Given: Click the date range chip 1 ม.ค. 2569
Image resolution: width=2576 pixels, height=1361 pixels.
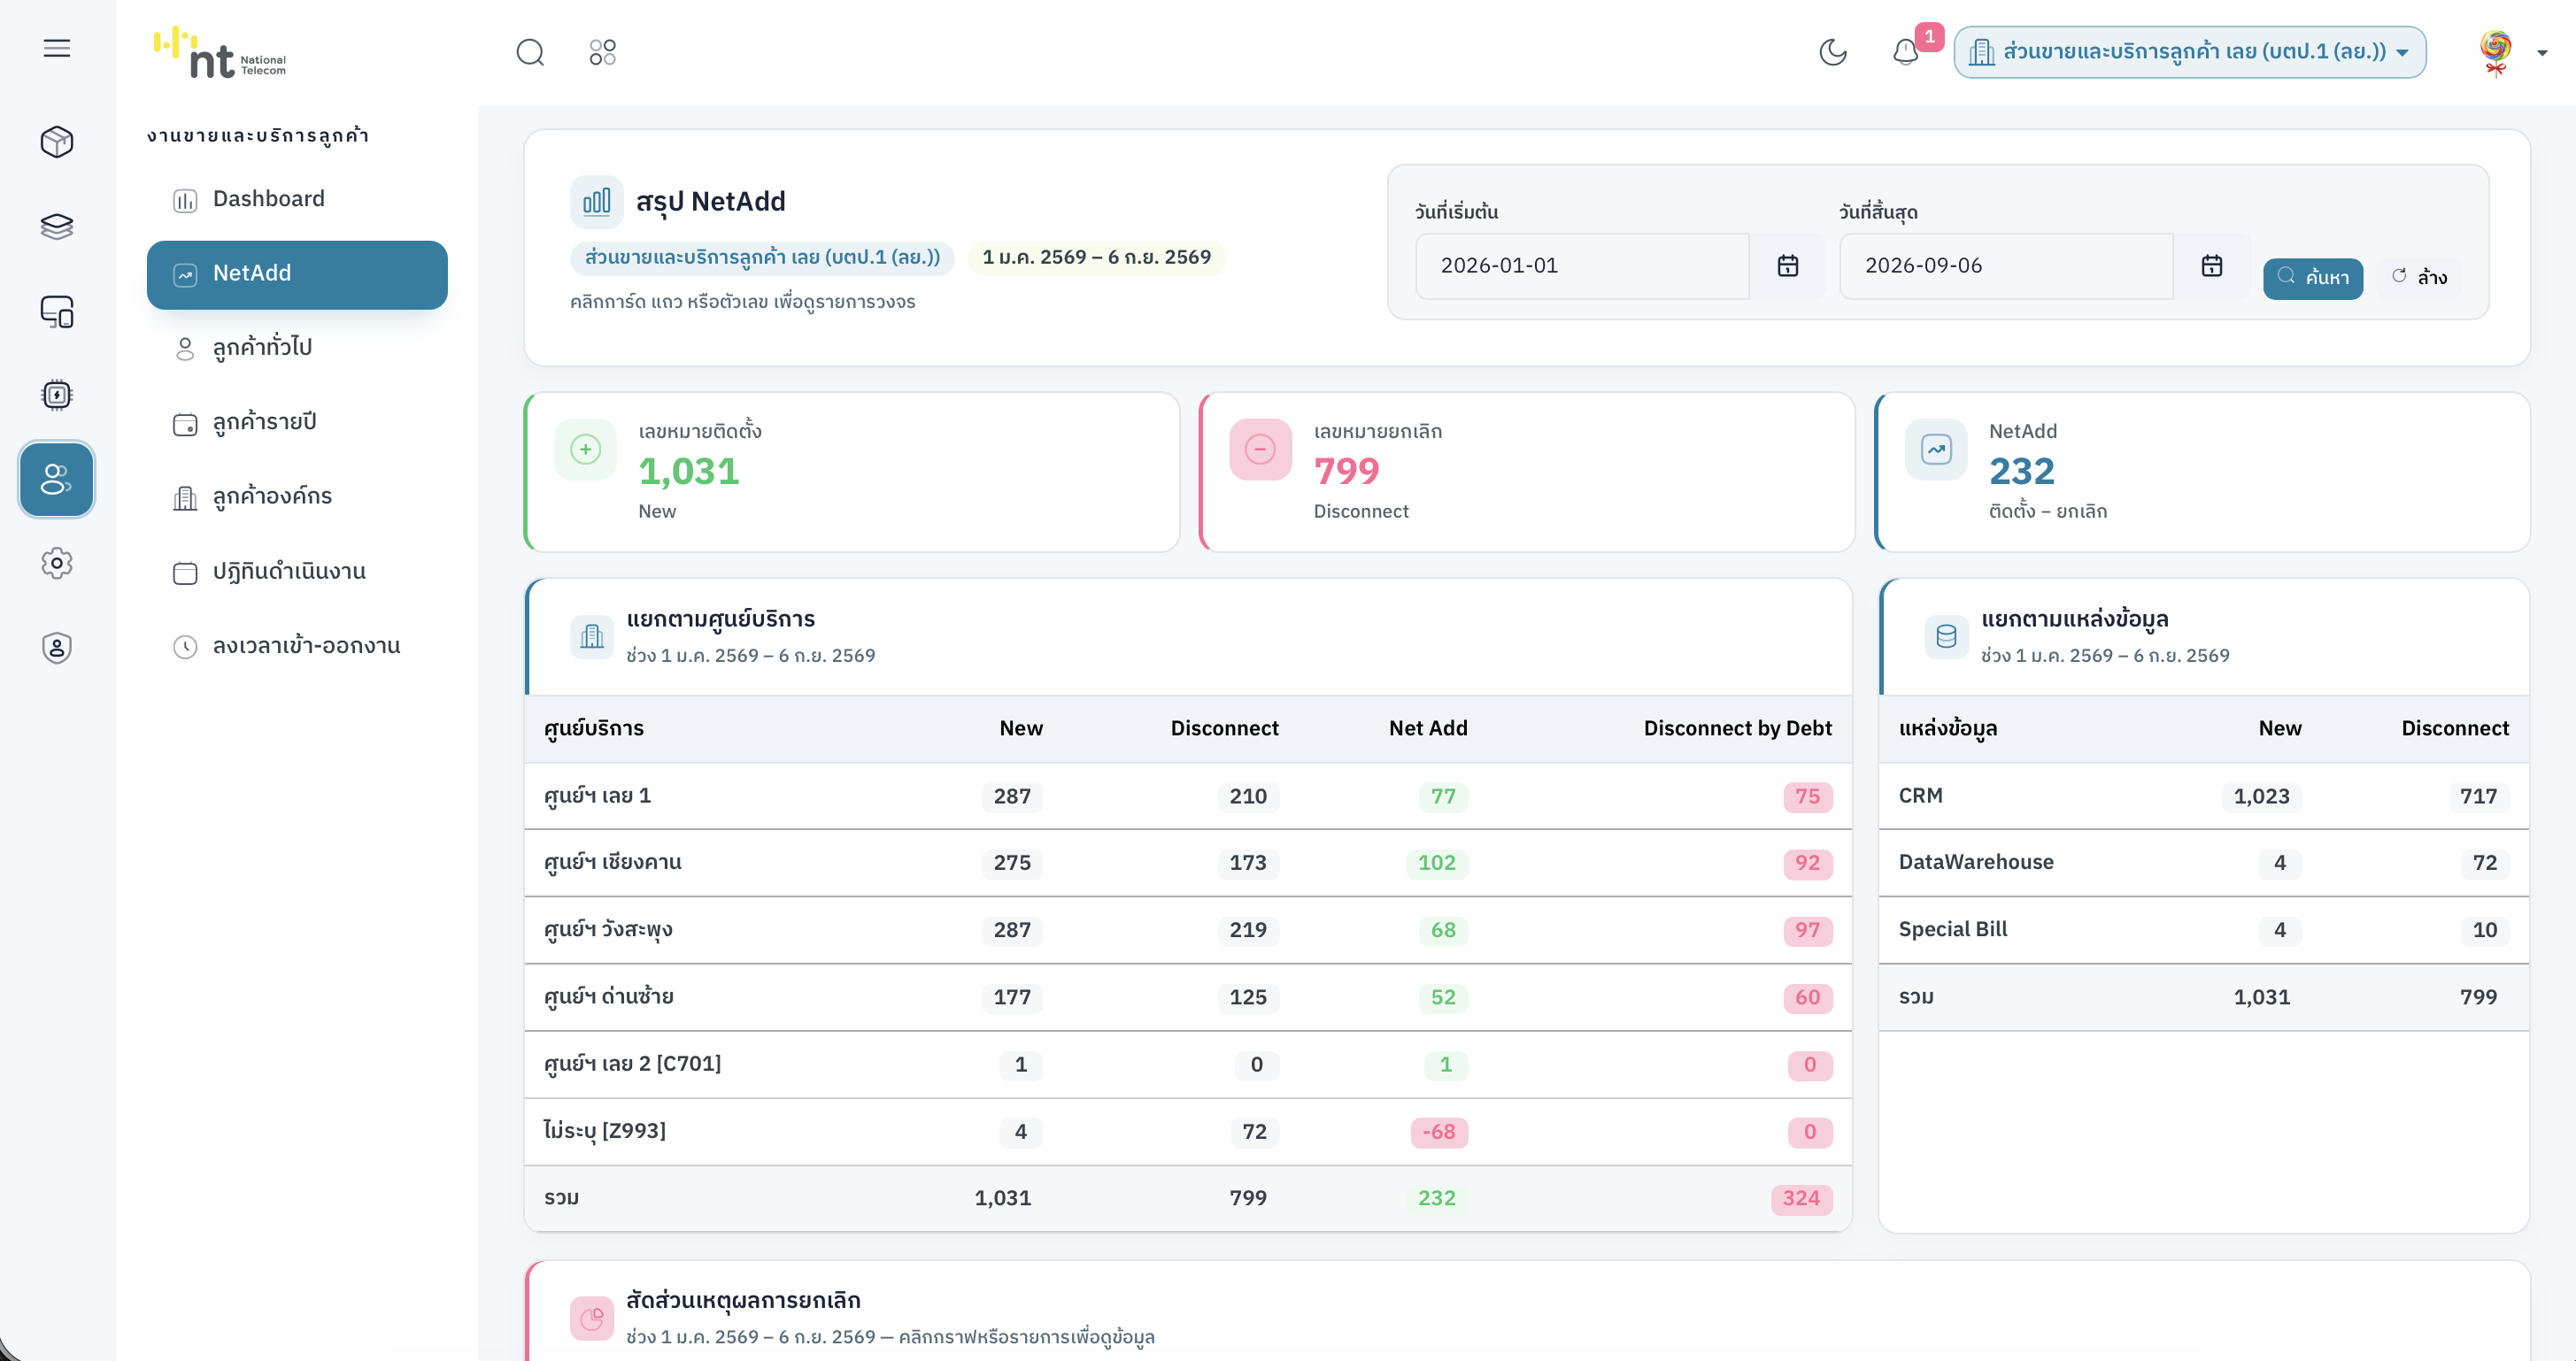Looking at the screenshot, I should point(1096,258).
